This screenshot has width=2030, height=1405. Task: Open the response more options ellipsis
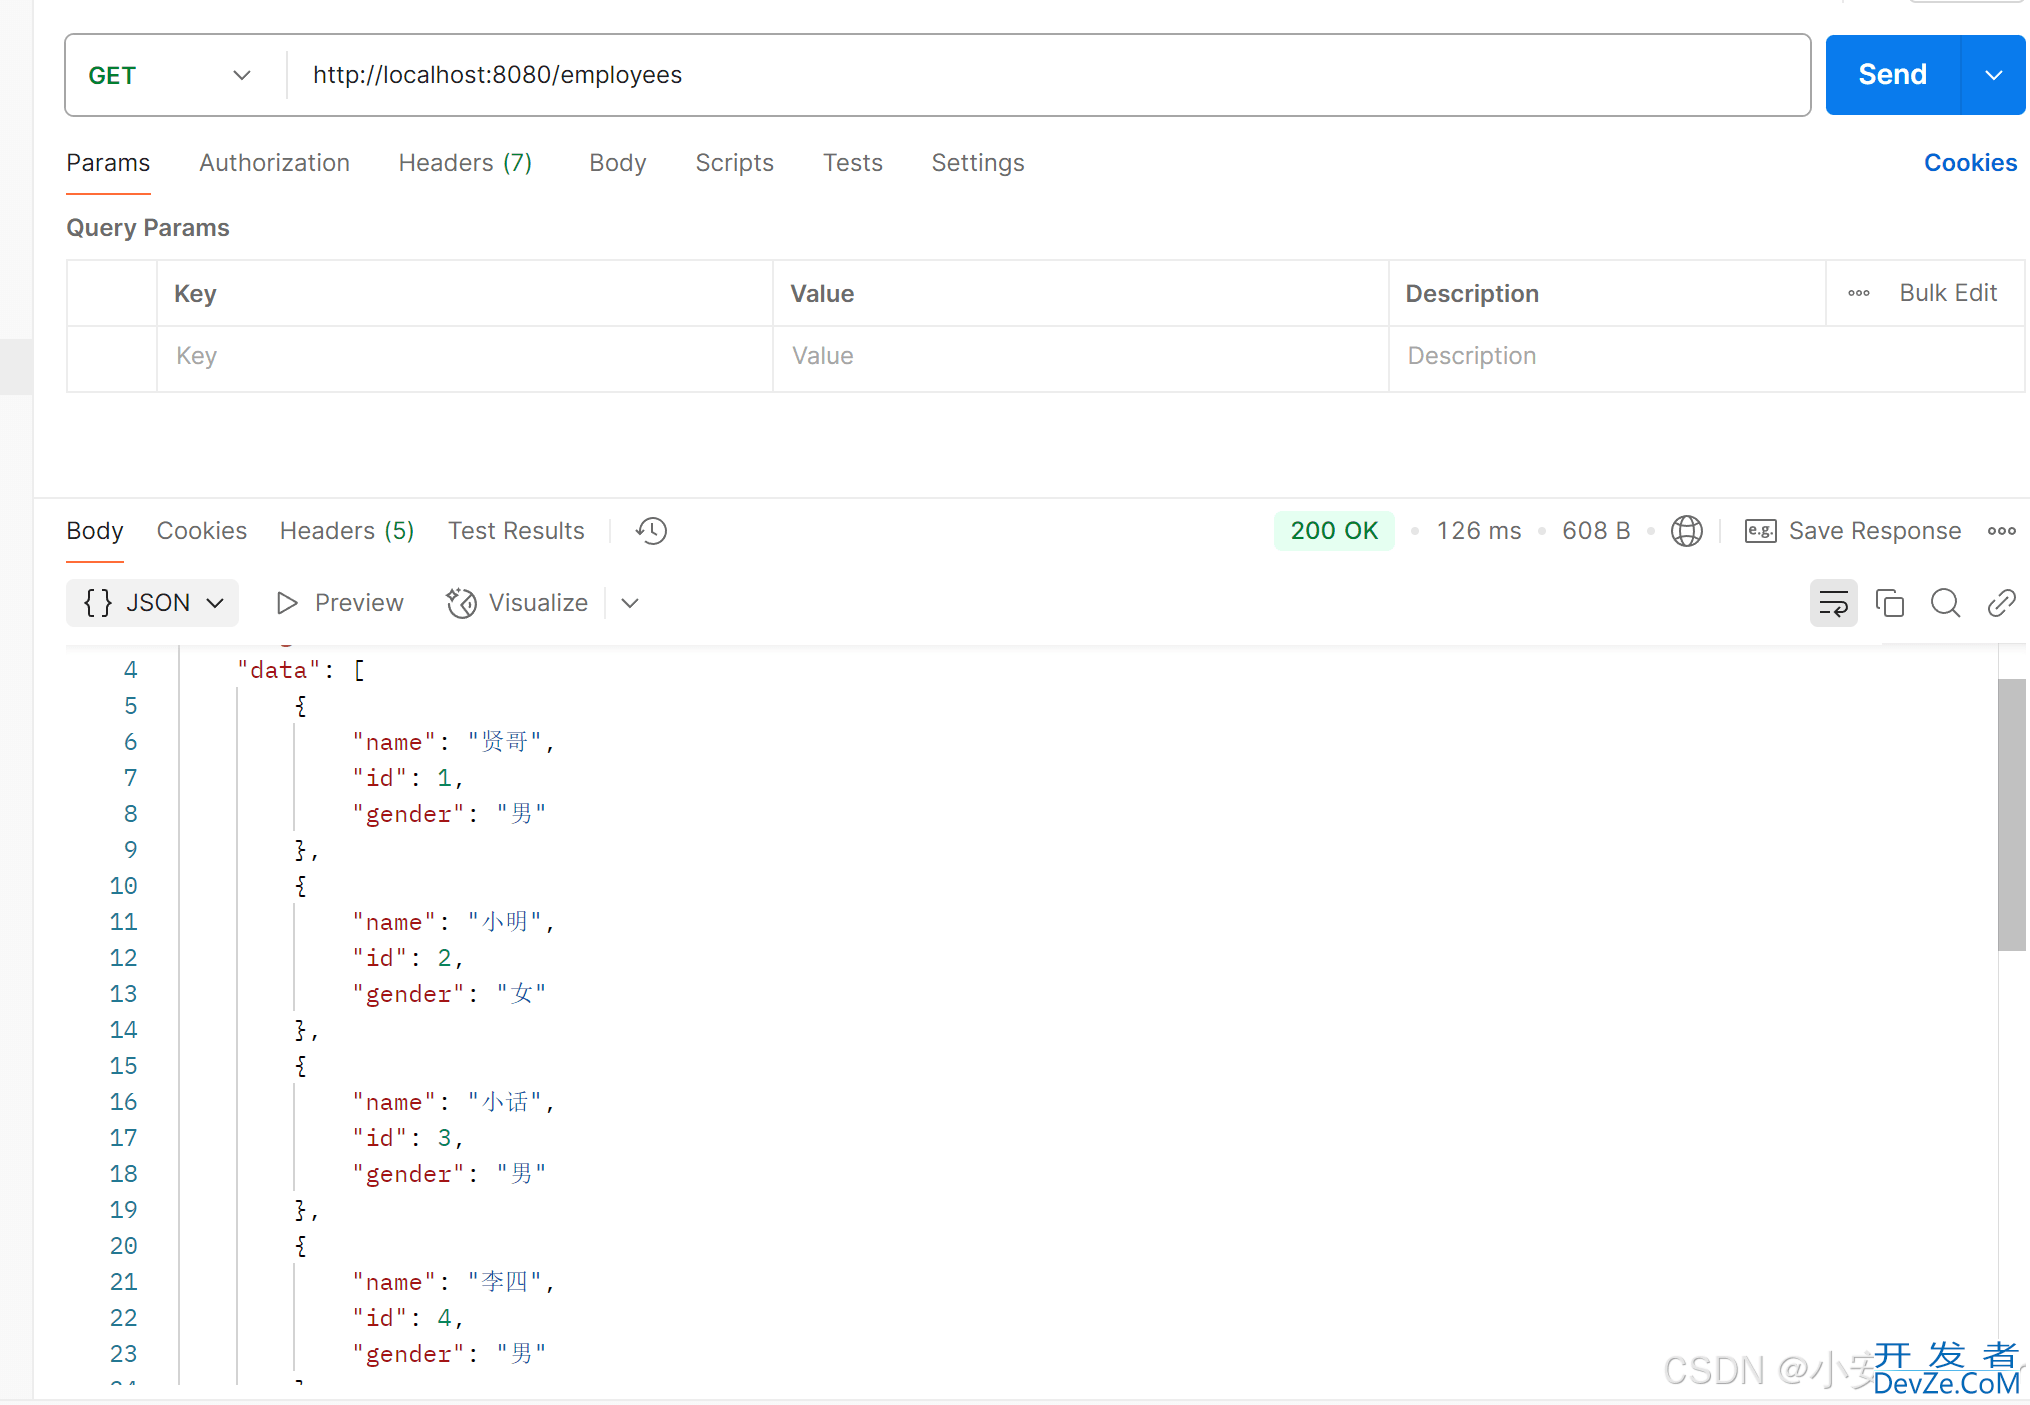pyautogui.click(x=2001, y=531)
